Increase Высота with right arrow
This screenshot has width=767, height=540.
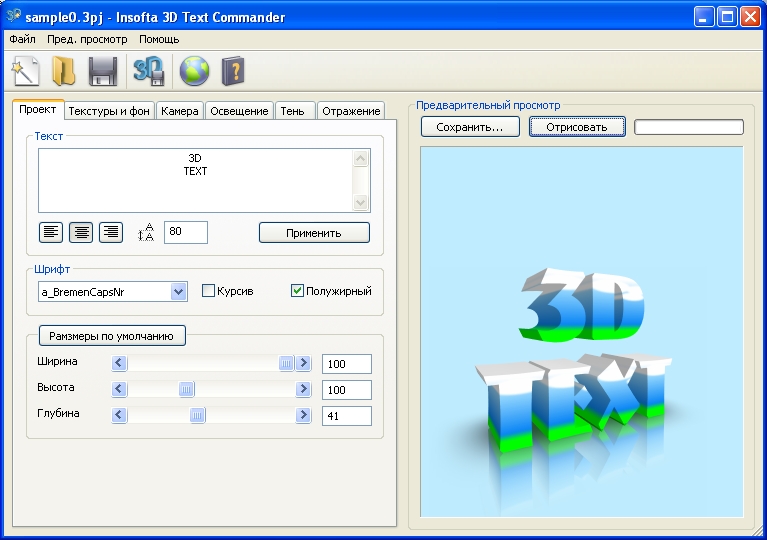click(x=304, y=389)
